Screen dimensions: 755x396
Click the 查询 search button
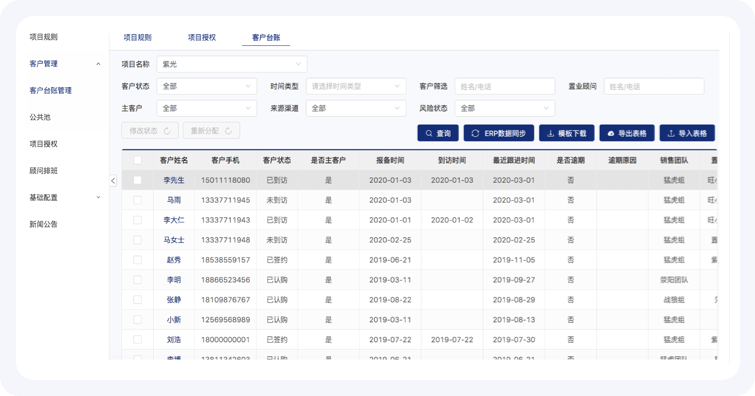click(x=438, y=133)
